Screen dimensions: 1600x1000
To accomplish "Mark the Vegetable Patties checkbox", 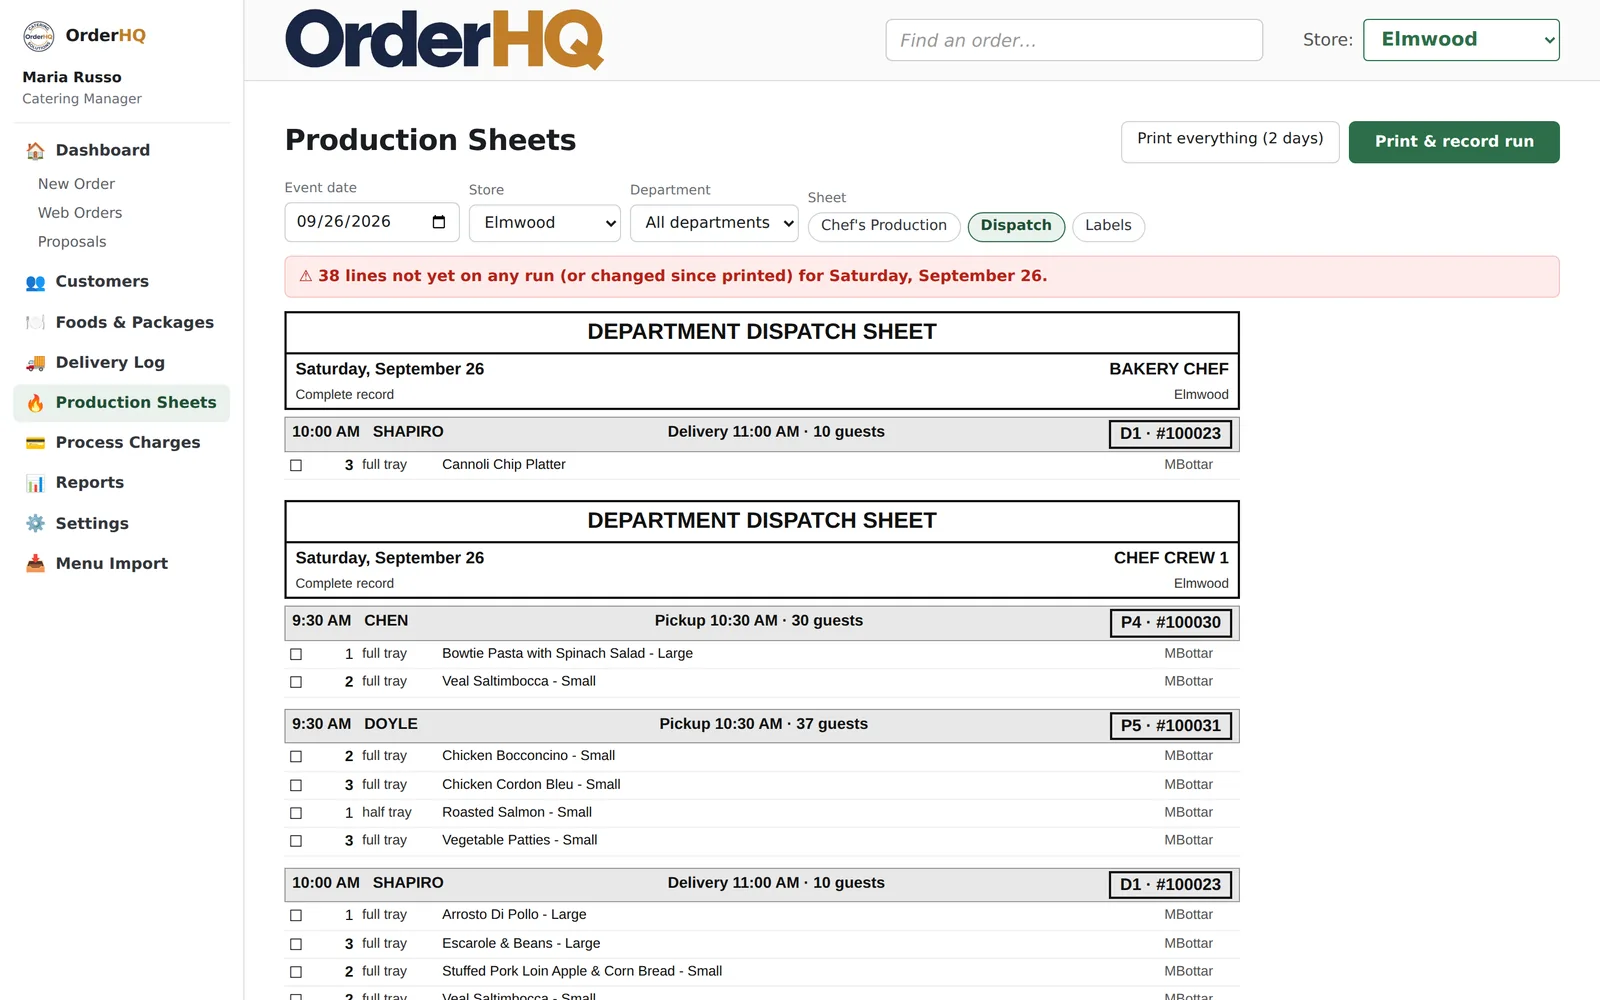I will pyautogui.click(x=296, y=841).
